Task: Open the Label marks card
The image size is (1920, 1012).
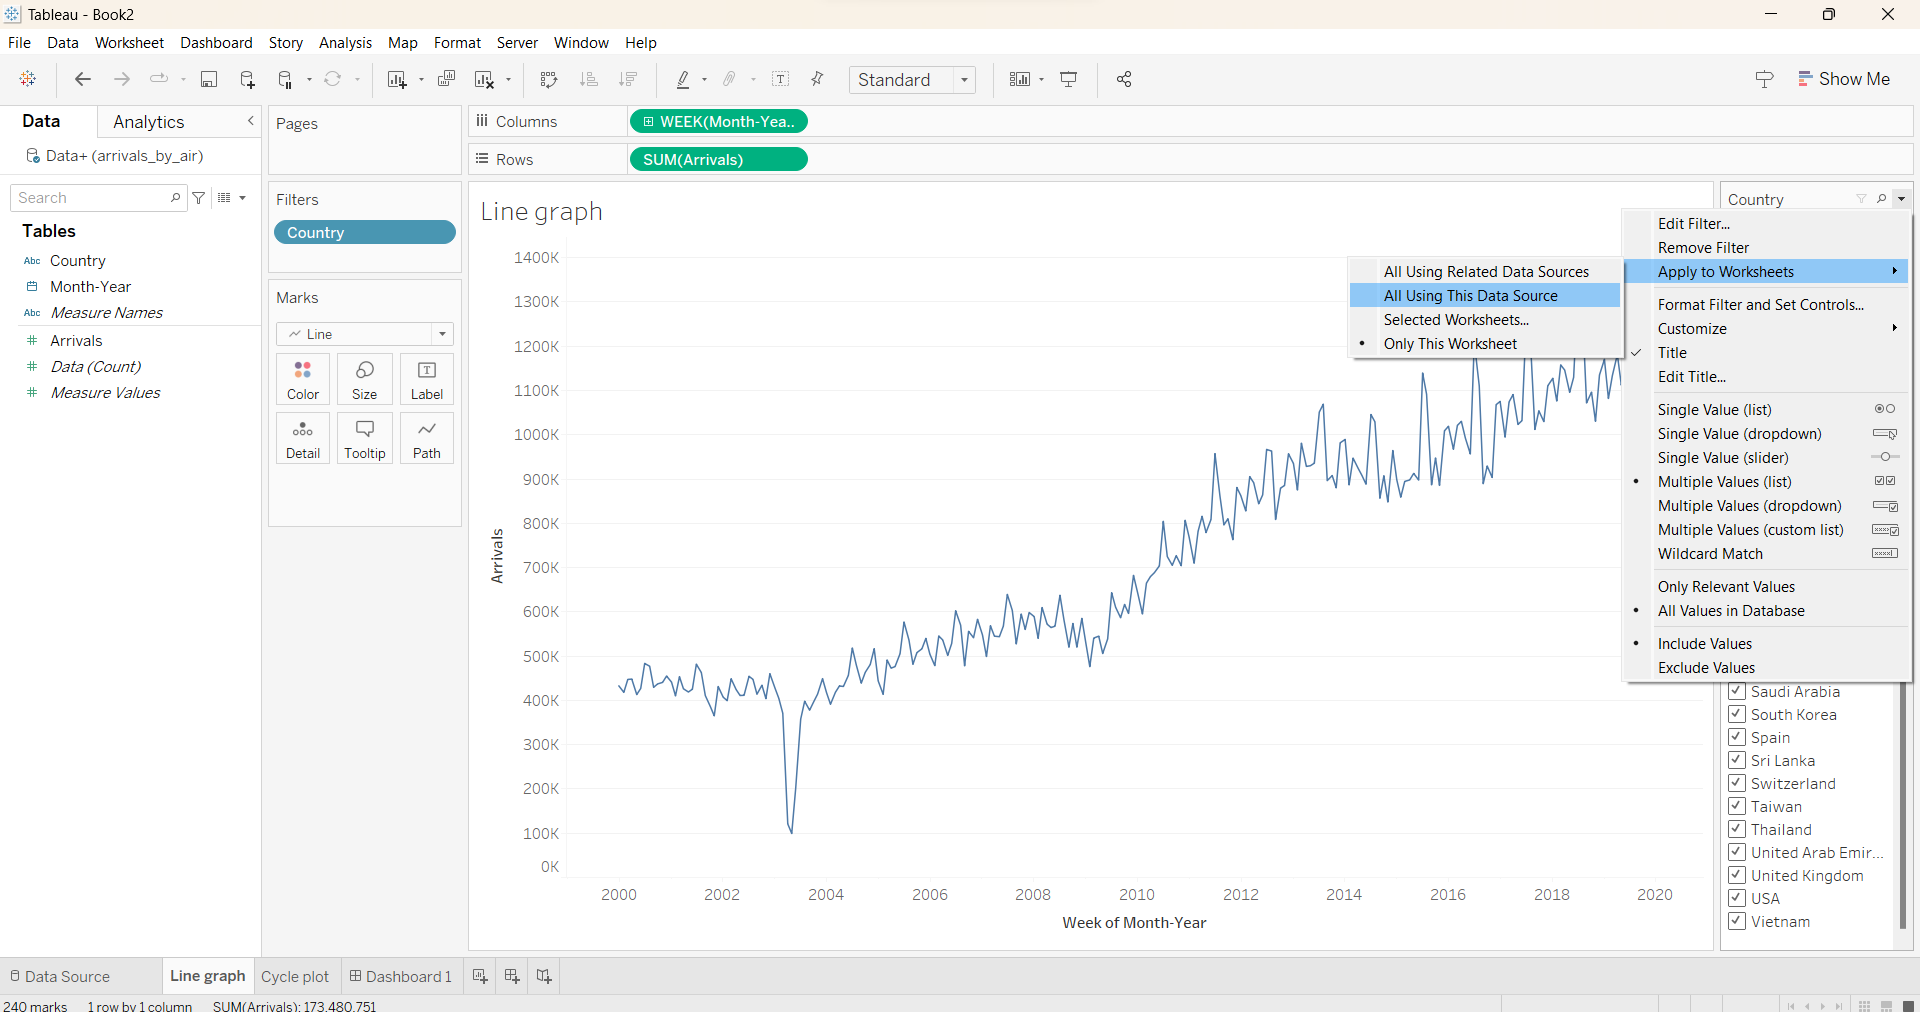Action: (427, 380)
